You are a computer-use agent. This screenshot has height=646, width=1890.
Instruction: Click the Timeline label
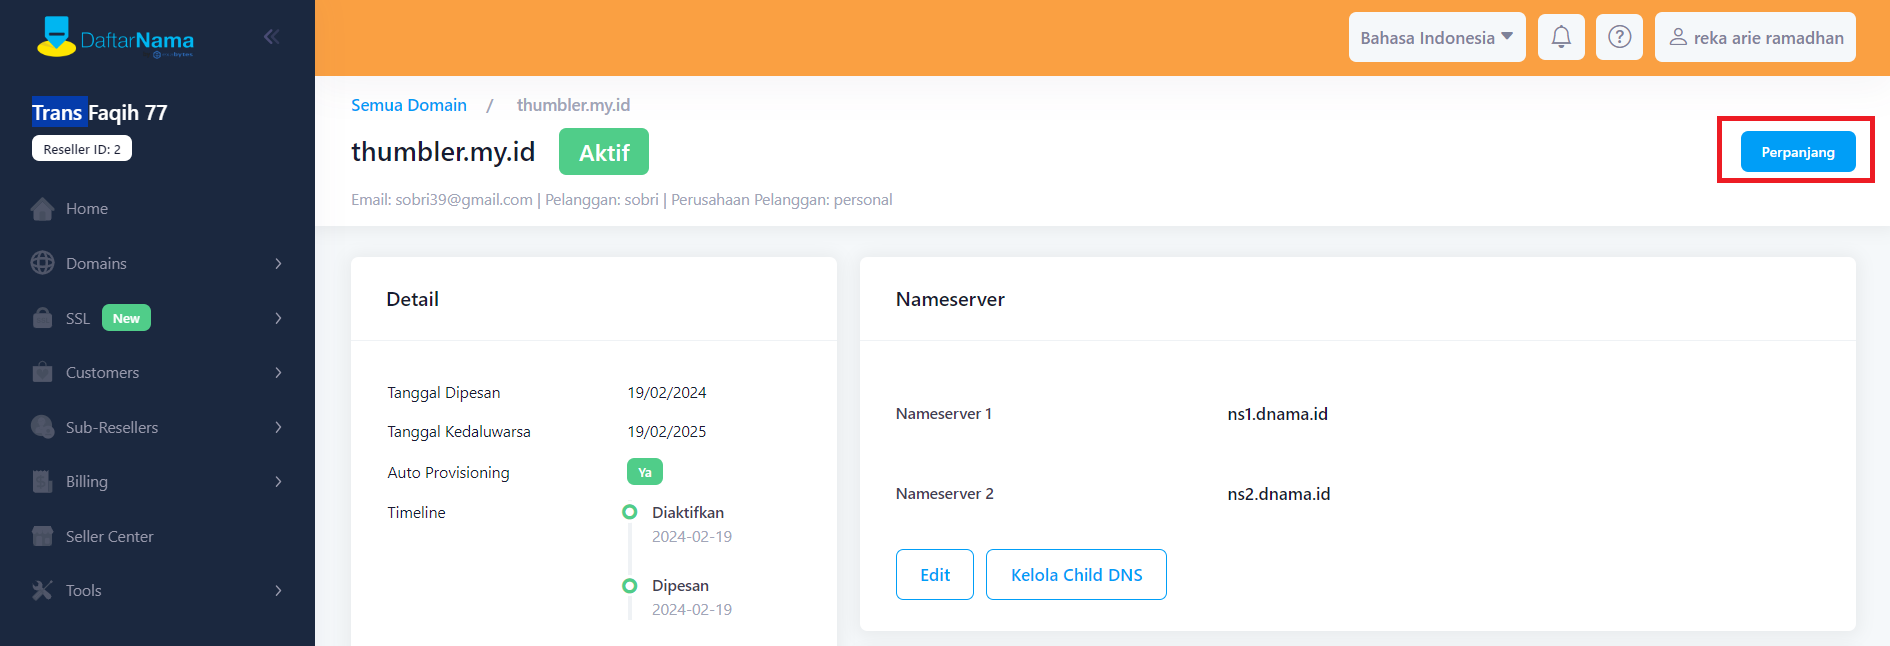416,512
